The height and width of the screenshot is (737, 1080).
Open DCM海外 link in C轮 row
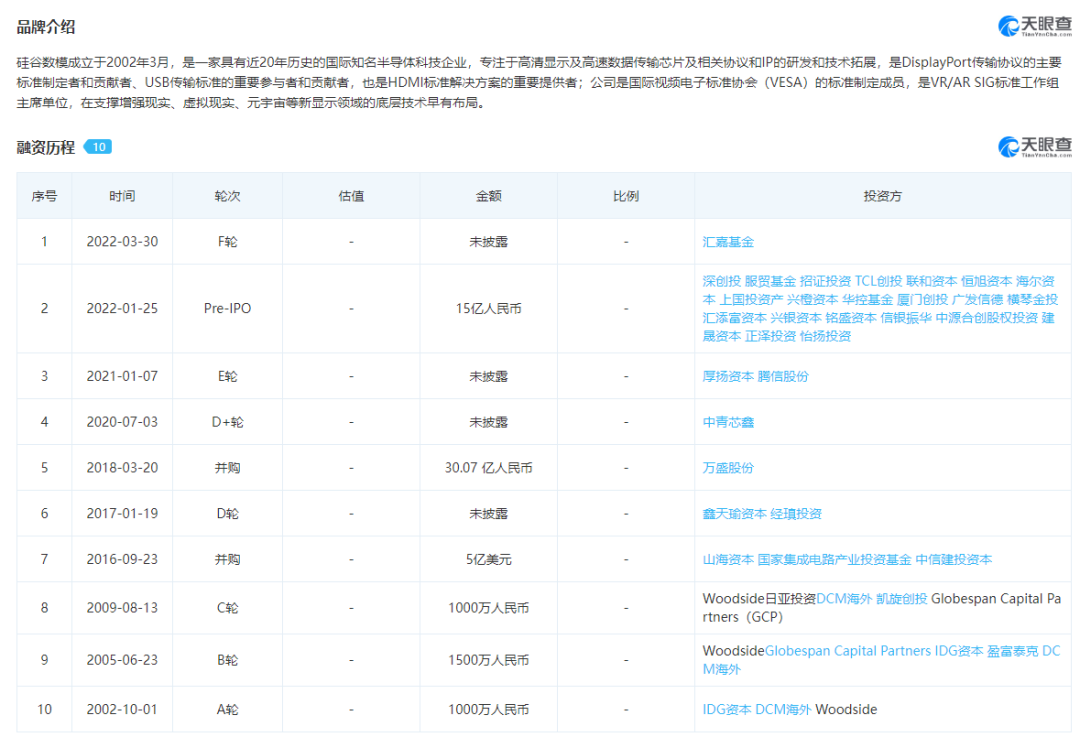844,599
